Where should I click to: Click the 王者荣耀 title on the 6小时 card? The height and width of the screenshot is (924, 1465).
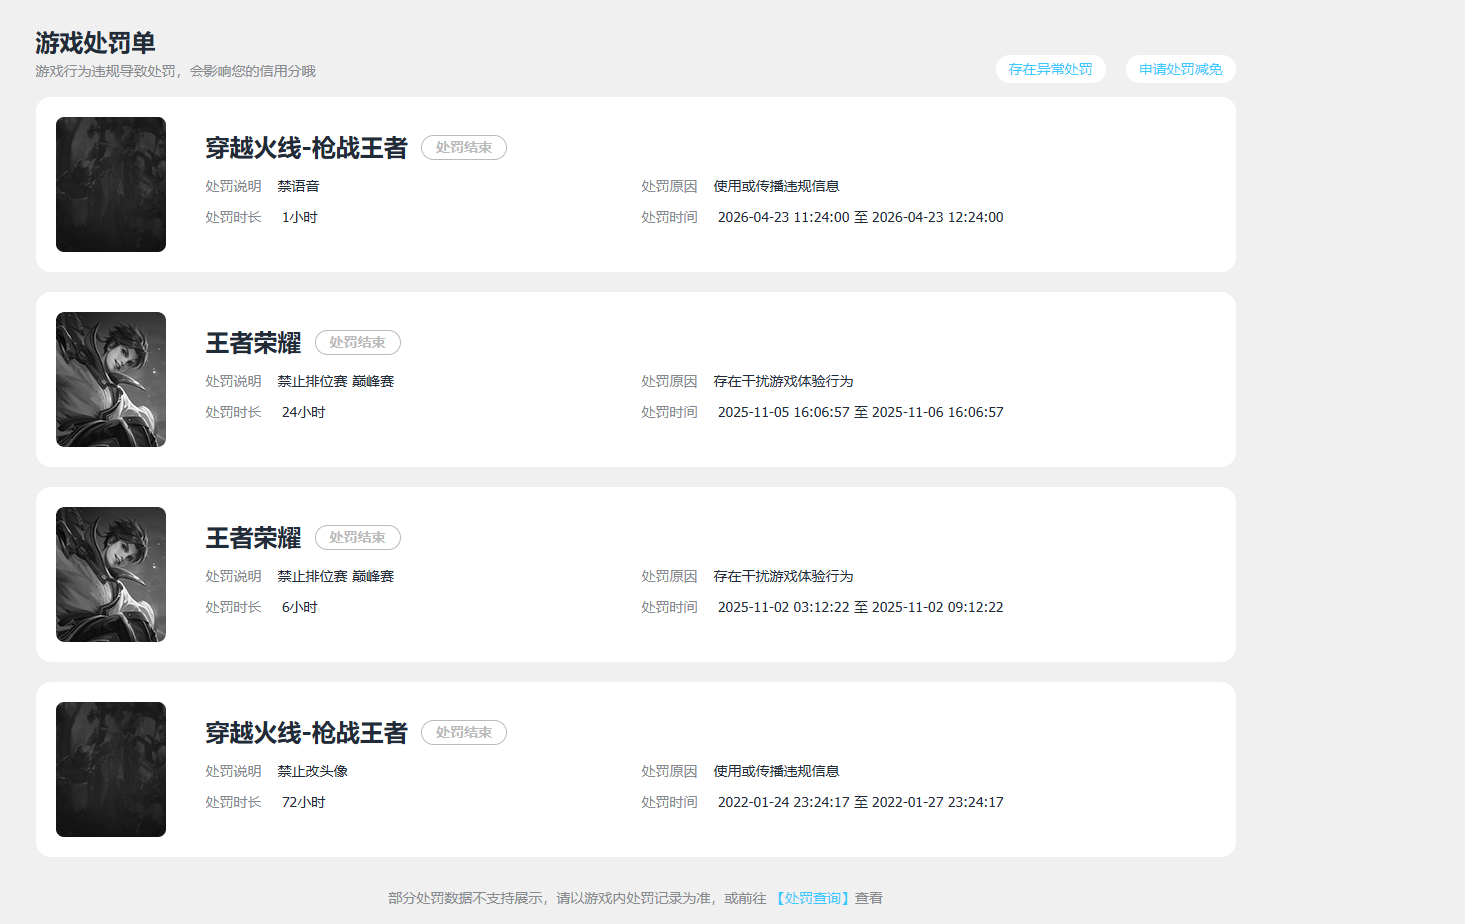[254, 538]
